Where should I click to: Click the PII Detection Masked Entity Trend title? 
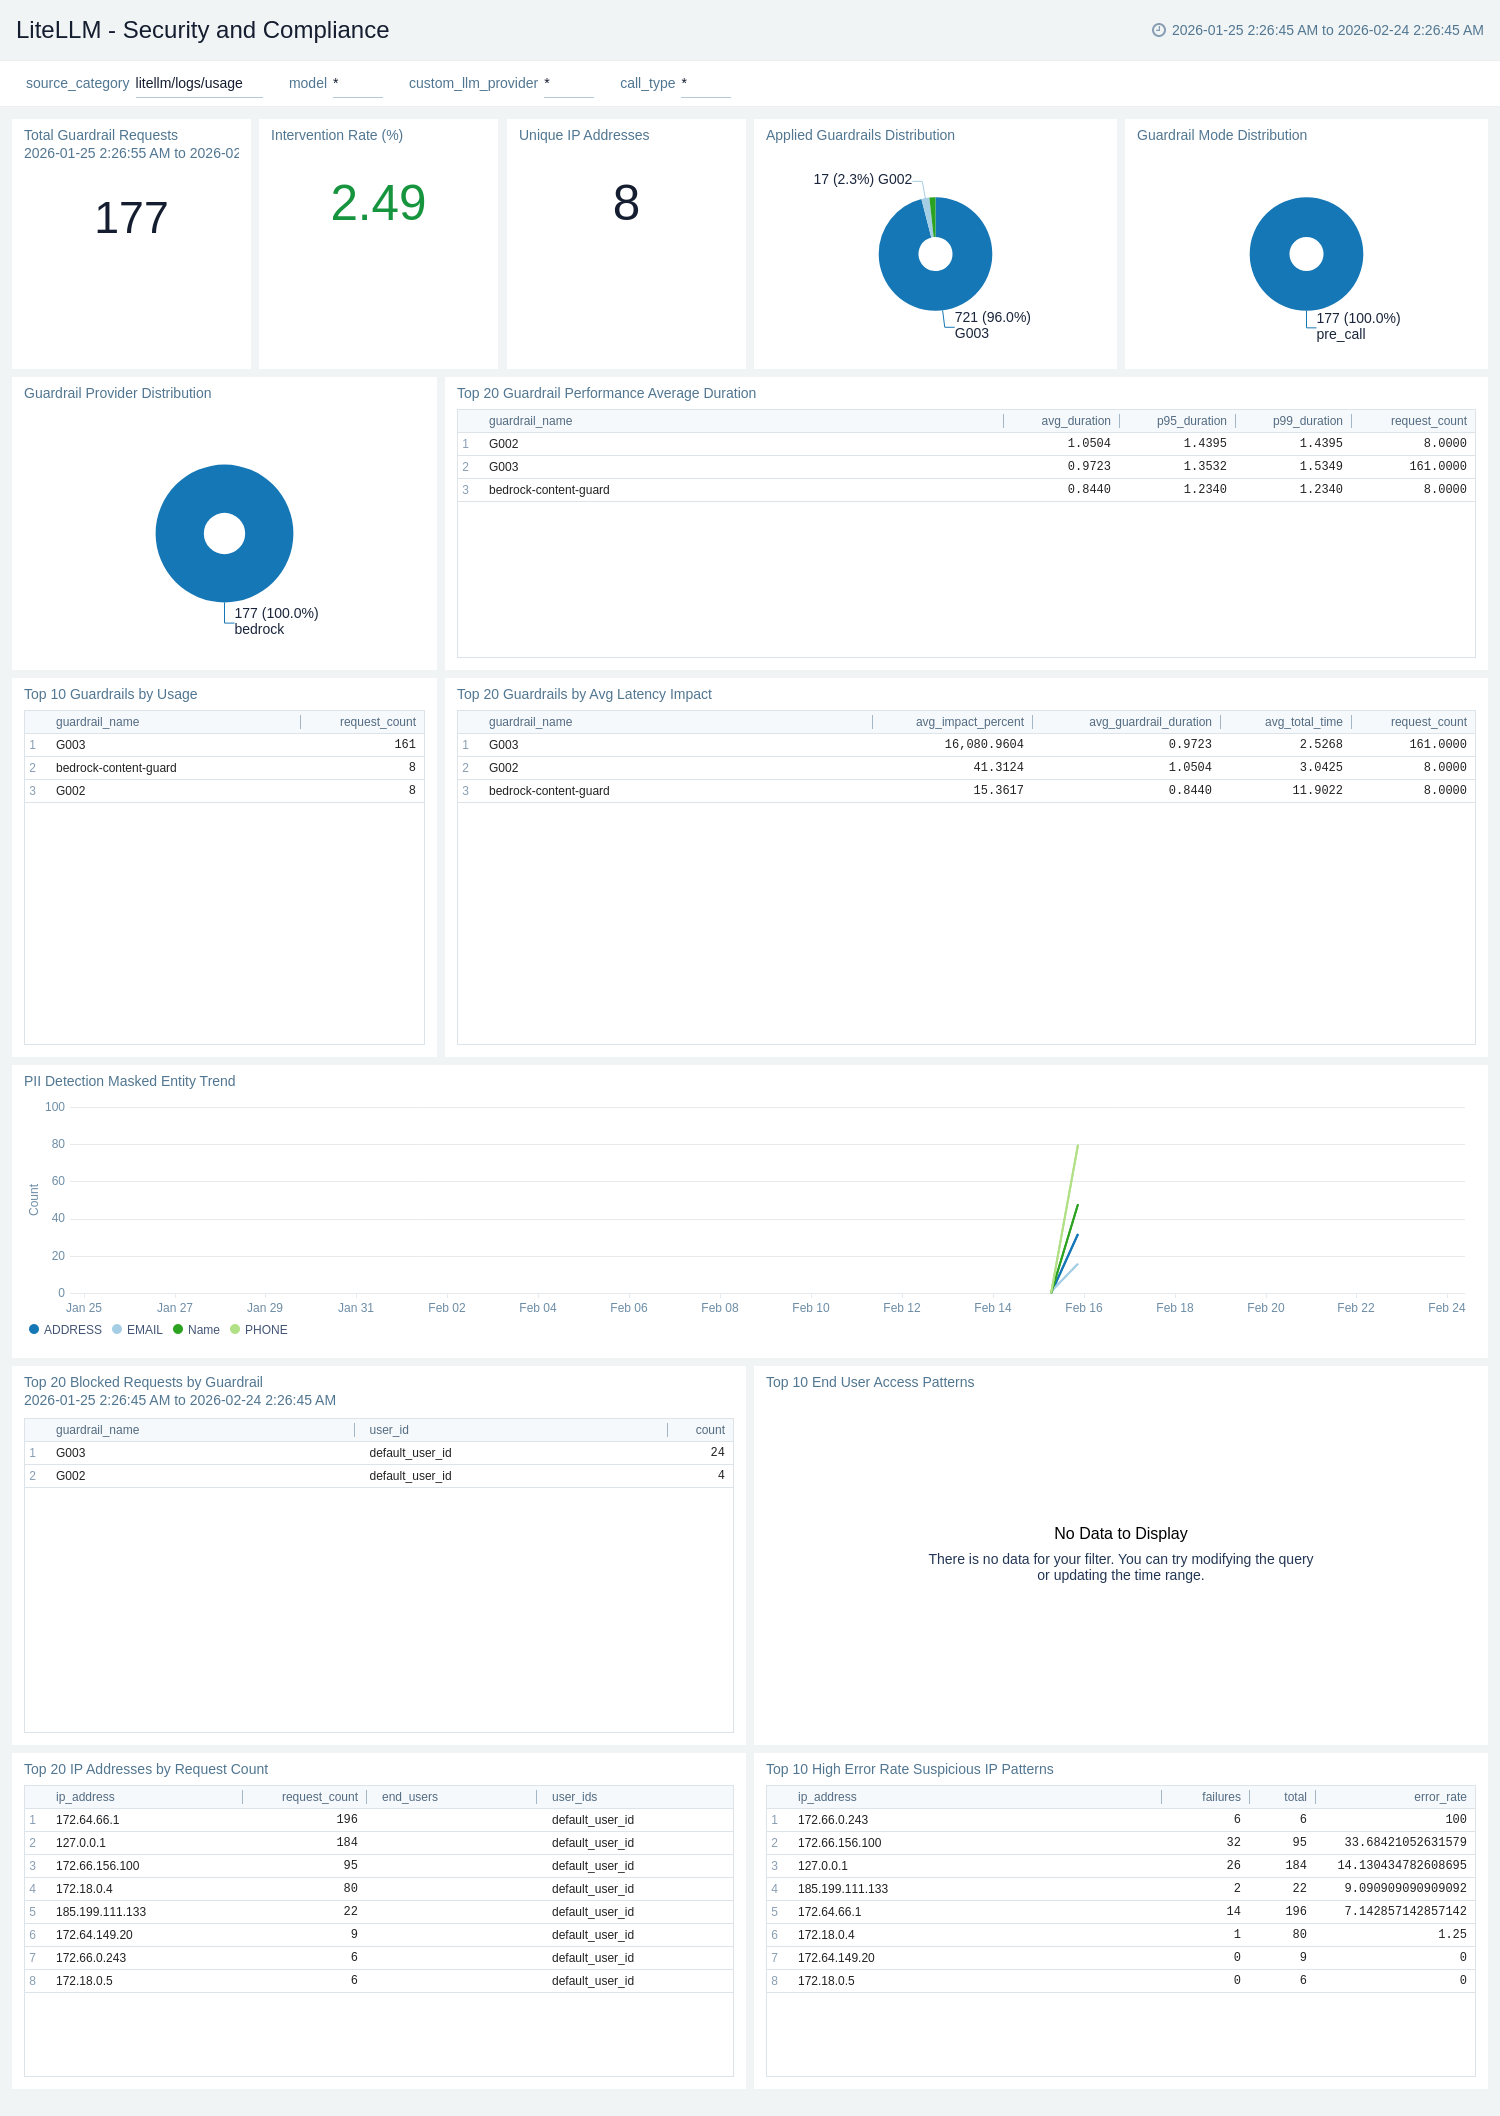click(x=129, y=1081)
